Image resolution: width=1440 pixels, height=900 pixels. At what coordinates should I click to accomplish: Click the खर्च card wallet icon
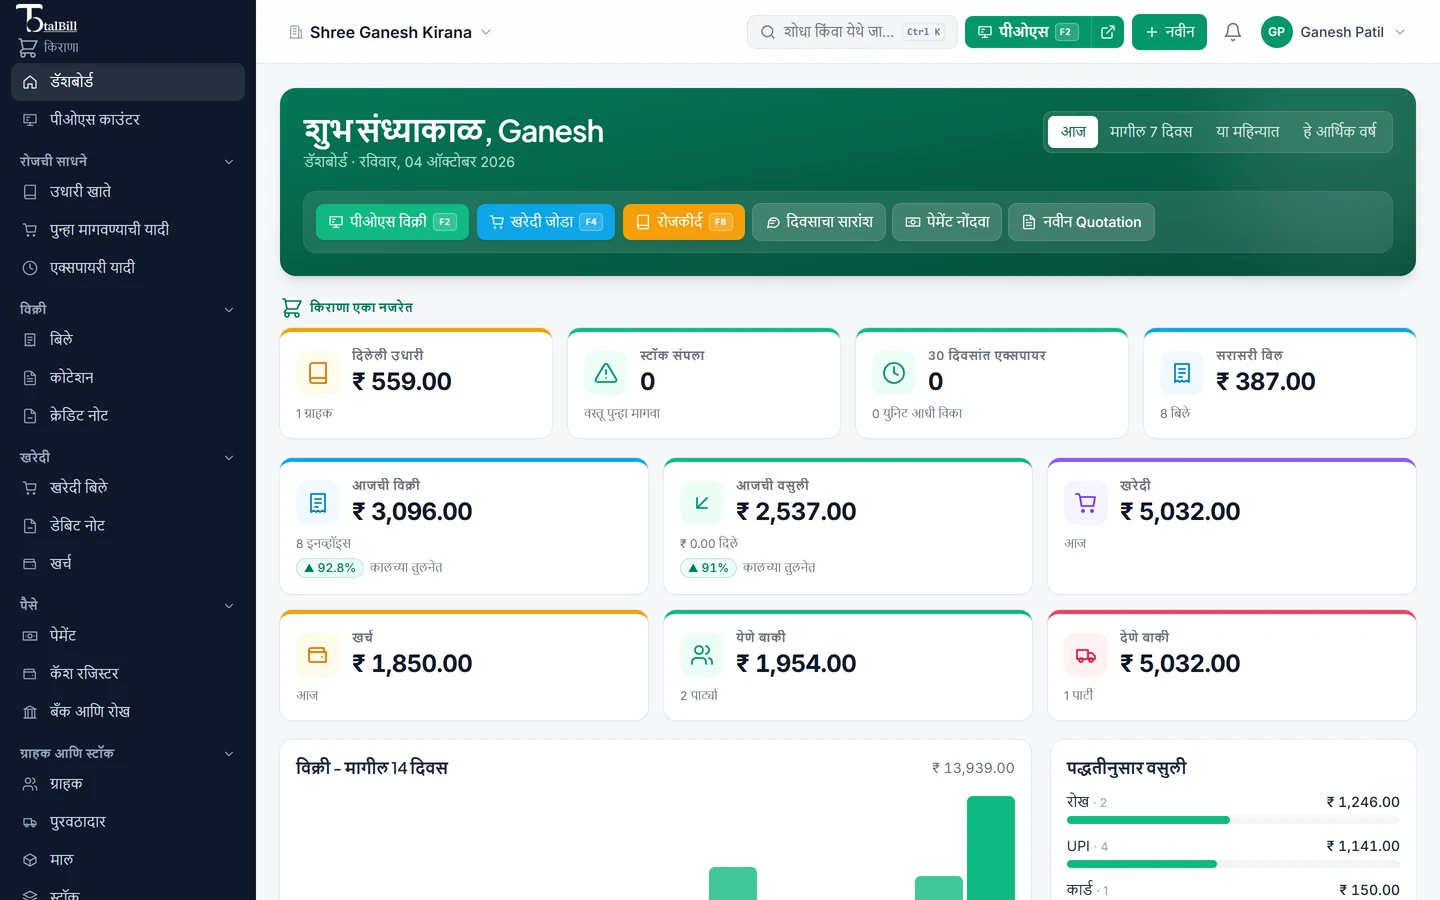click(x=318, y=655)
